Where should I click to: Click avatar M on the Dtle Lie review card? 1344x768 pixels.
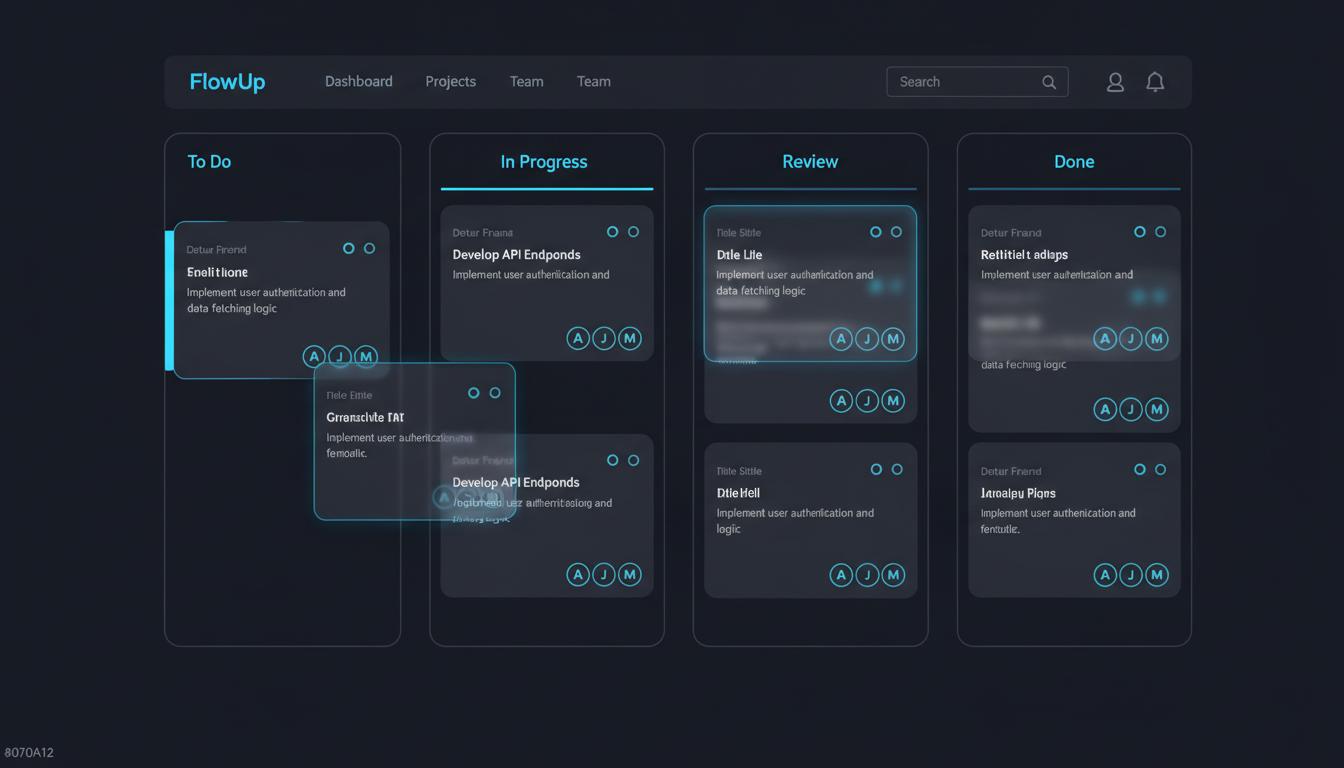point(893,339)
